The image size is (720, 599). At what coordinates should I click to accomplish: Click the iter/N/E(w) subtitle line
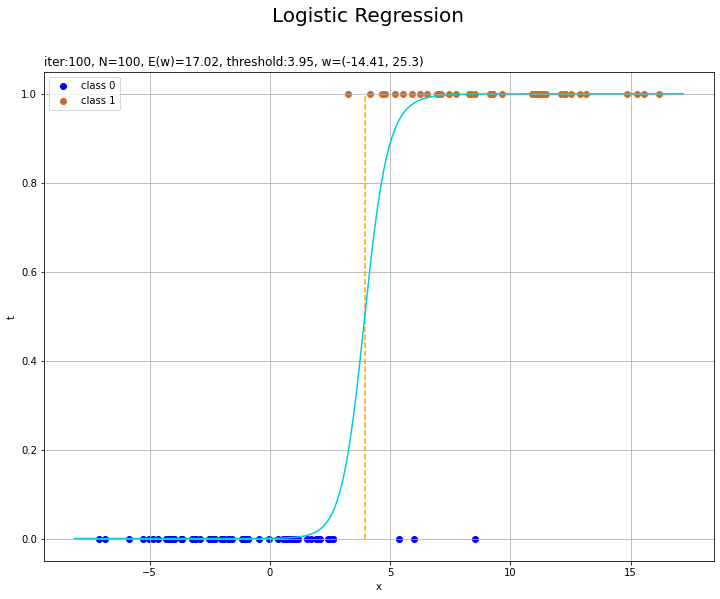pyautogui.click(x=234, y=62)
